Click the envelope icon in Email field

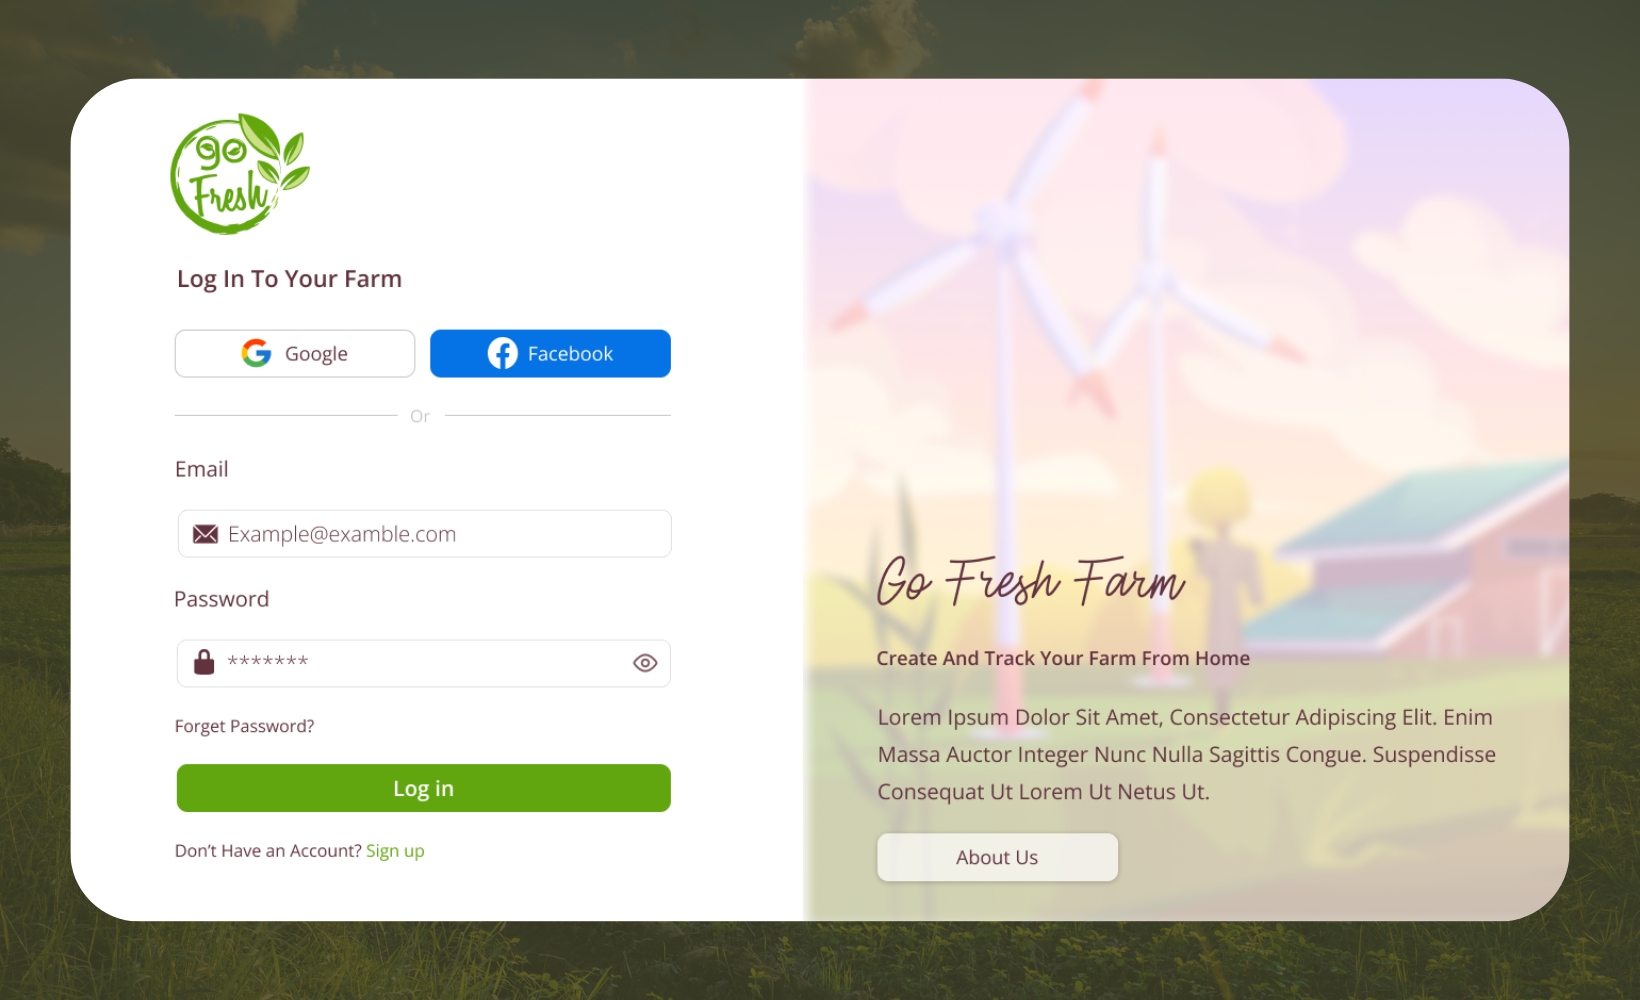click(205, 534)
